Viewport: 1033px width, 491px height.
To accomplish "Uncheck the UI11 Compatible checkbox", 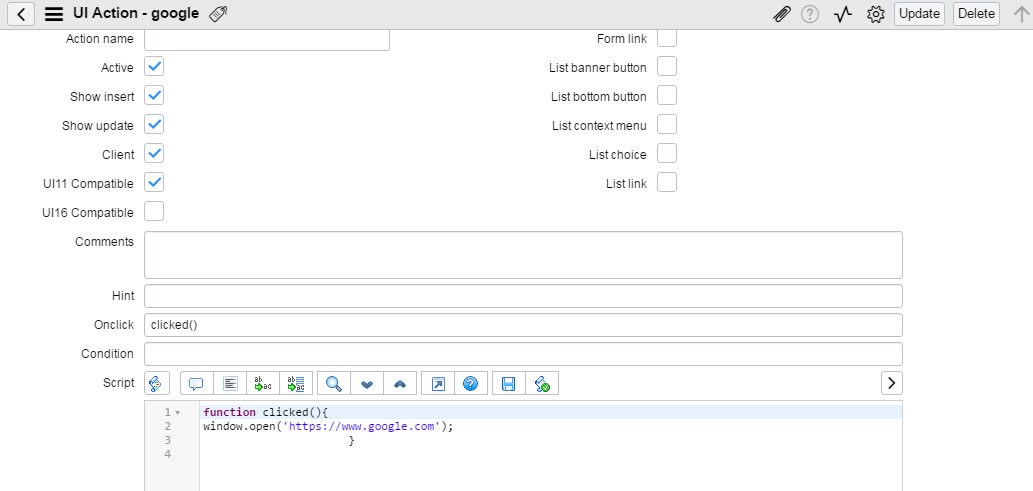I will (x=154, y=183).
